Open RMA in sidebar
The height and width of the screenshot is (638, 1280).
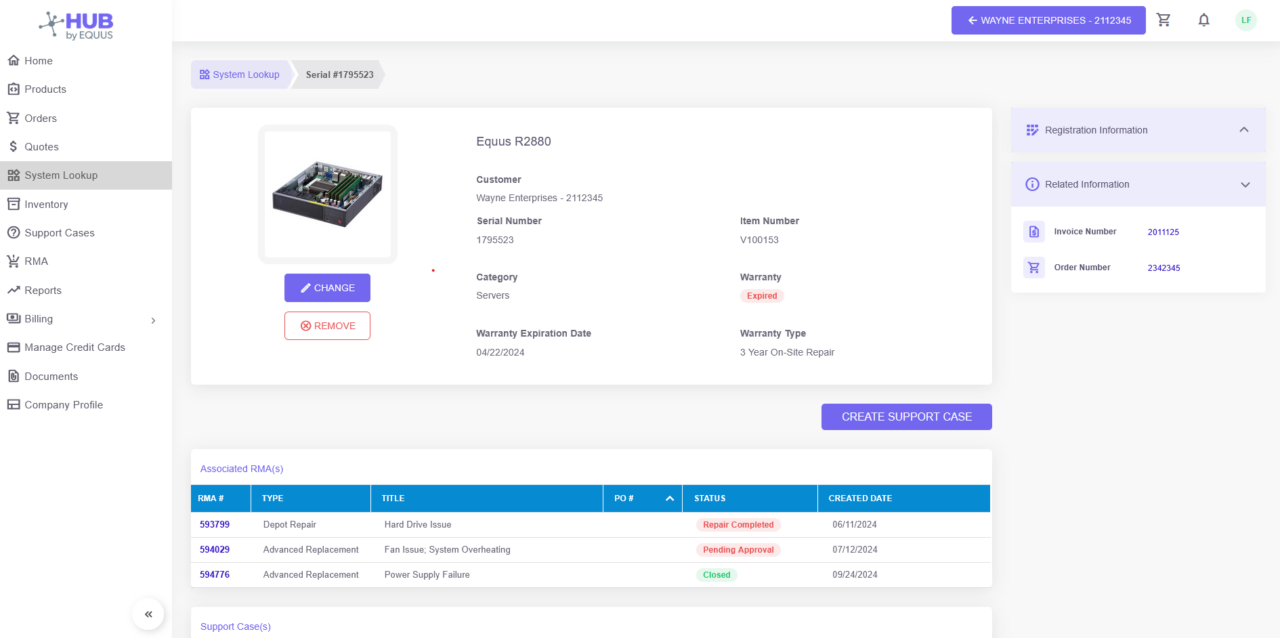[x=86, y=261]
